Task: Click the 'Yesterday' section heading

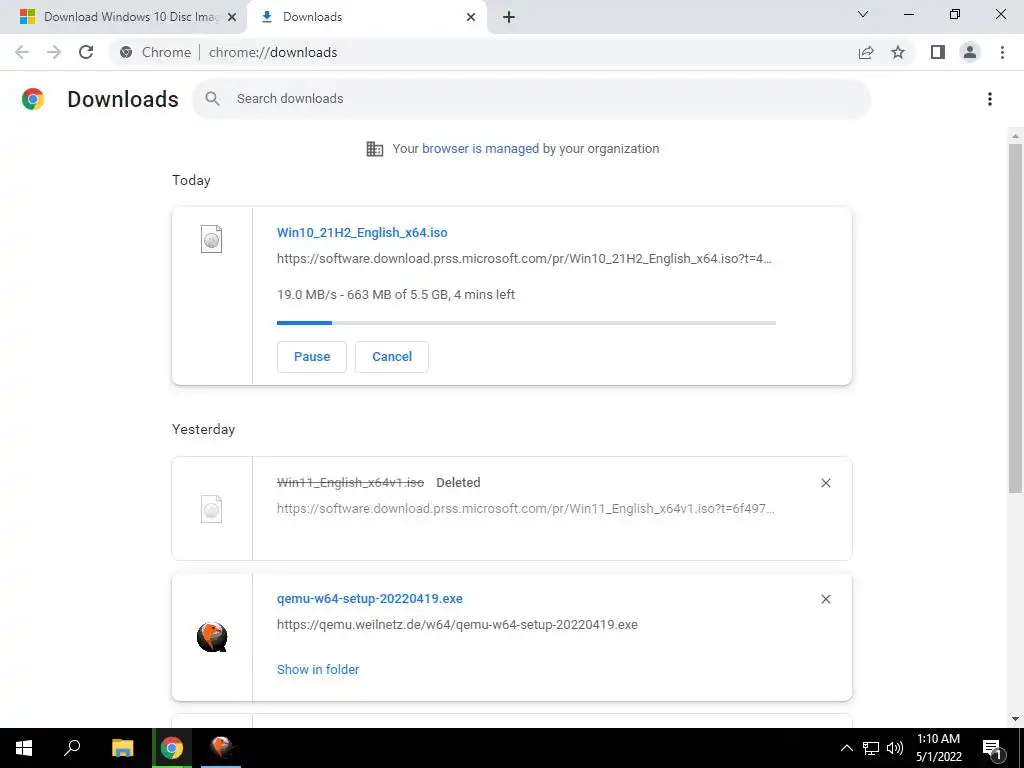Action: pos(203,429)
